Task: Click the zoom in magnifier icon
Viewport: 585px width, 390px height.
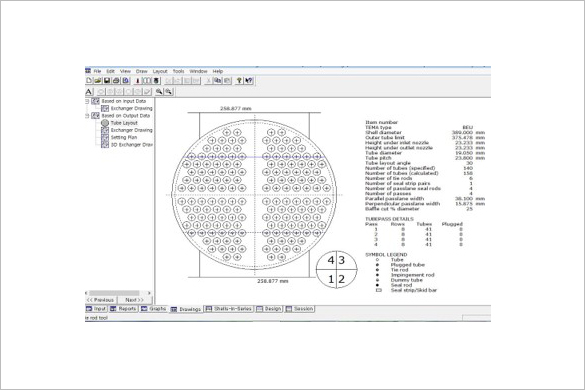Action: [x=159, y=92]
